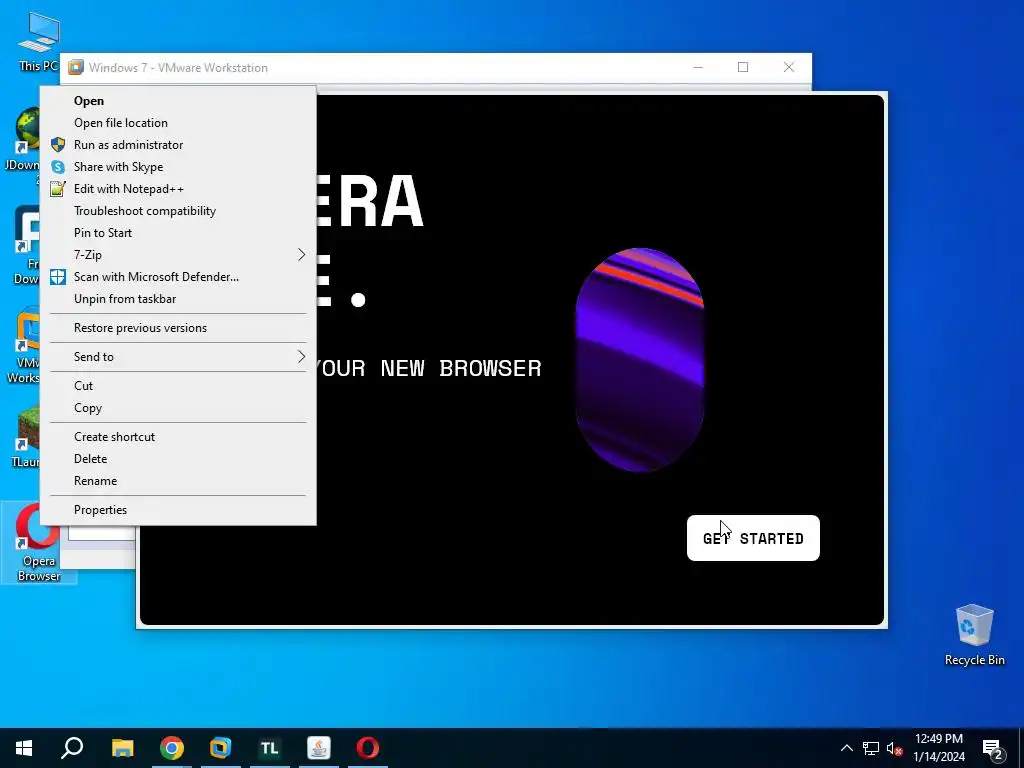Open Properties from the context menu
The image size is (1024, 768).
(178, 510)
